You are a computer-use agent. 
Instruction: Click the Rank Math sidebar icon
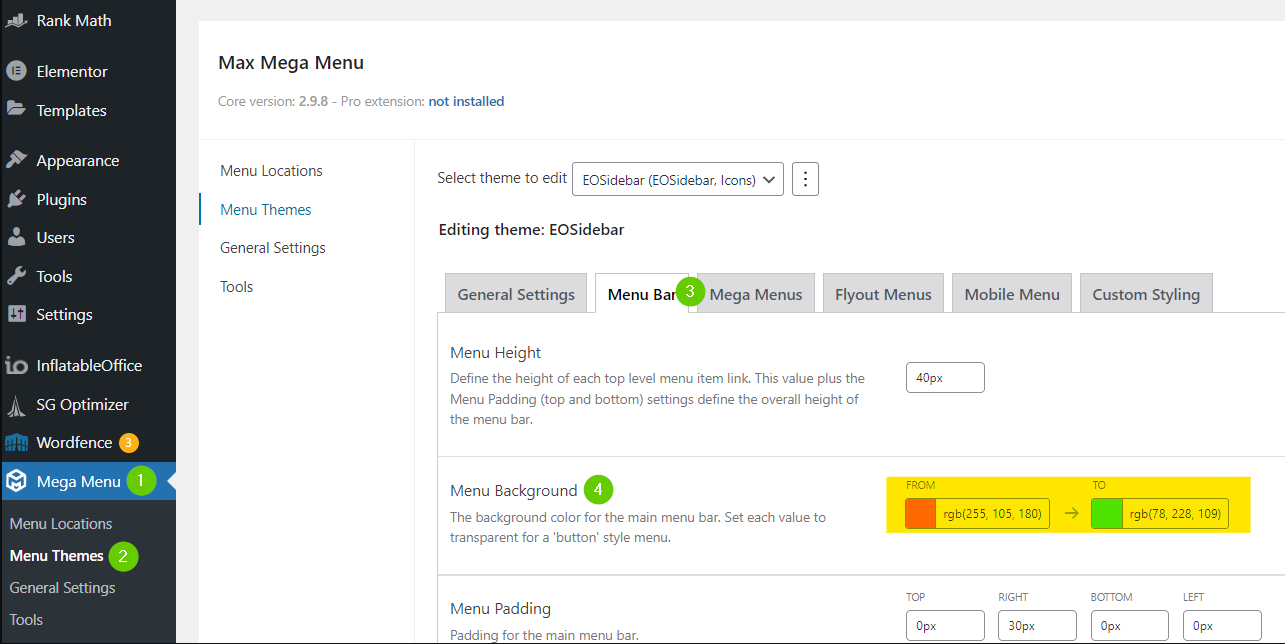click(x=16, y=20)
